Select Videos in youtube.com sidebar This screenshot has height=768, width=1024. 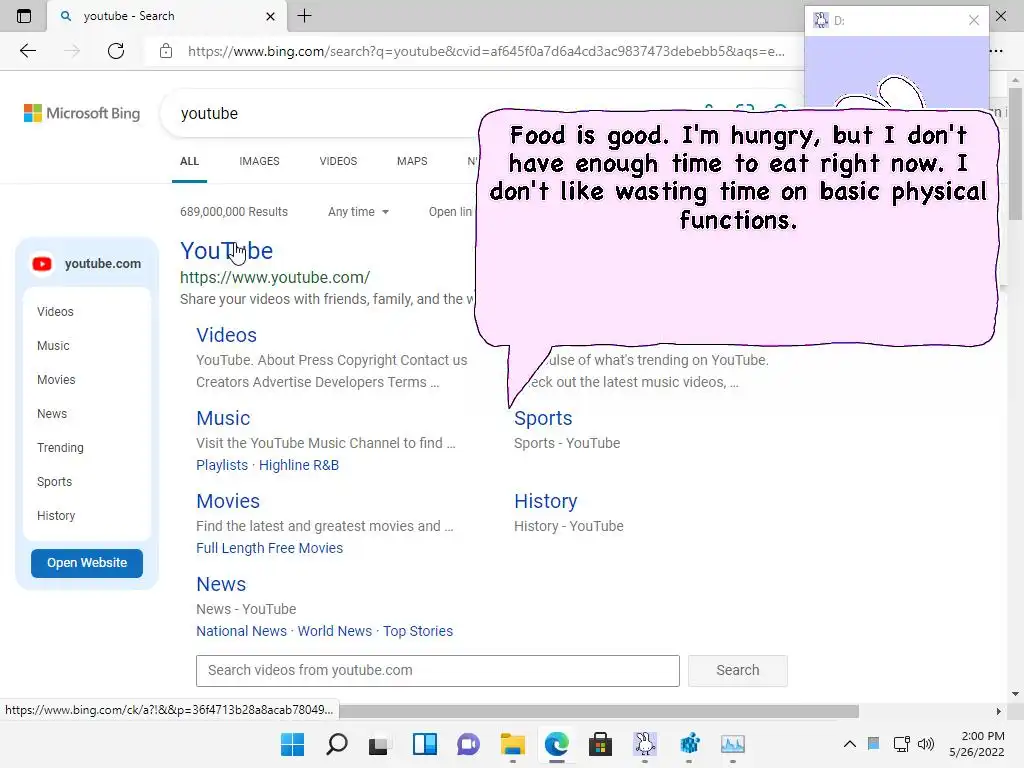point(56,312)
